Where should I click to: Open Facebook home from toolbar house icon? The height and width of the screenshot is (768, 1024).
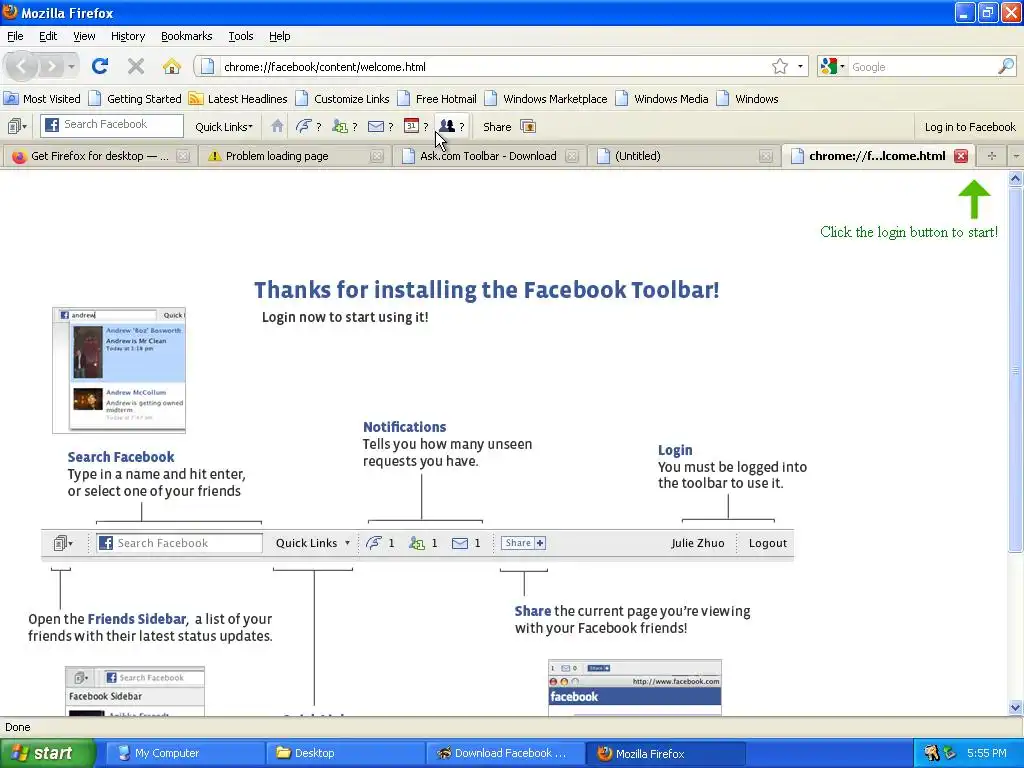pyautogui.click(x=277, y=126)
